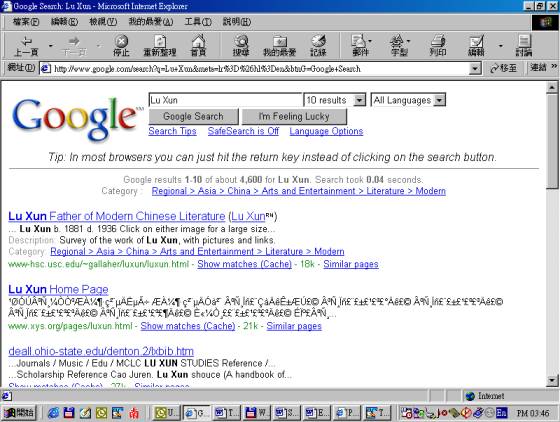Open the 討論 discuss toolbar button
Screen dimensions: 560x422
click(524, 46)
